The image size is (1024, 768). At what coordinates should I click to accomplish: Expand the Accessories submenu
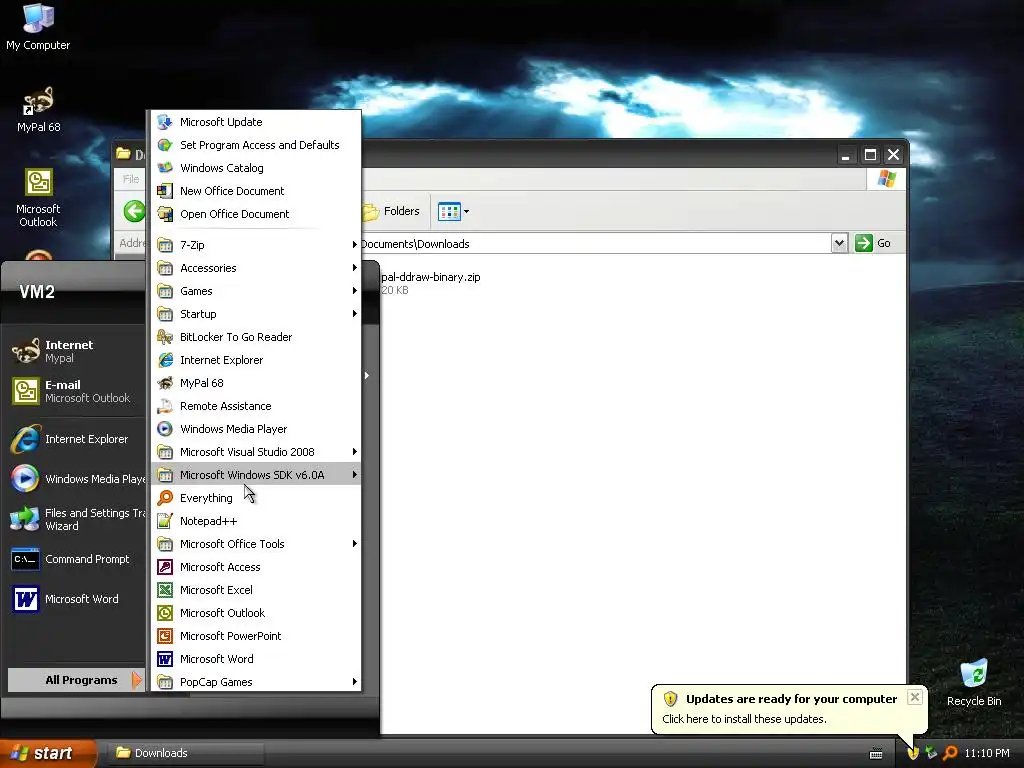point(255,268)
